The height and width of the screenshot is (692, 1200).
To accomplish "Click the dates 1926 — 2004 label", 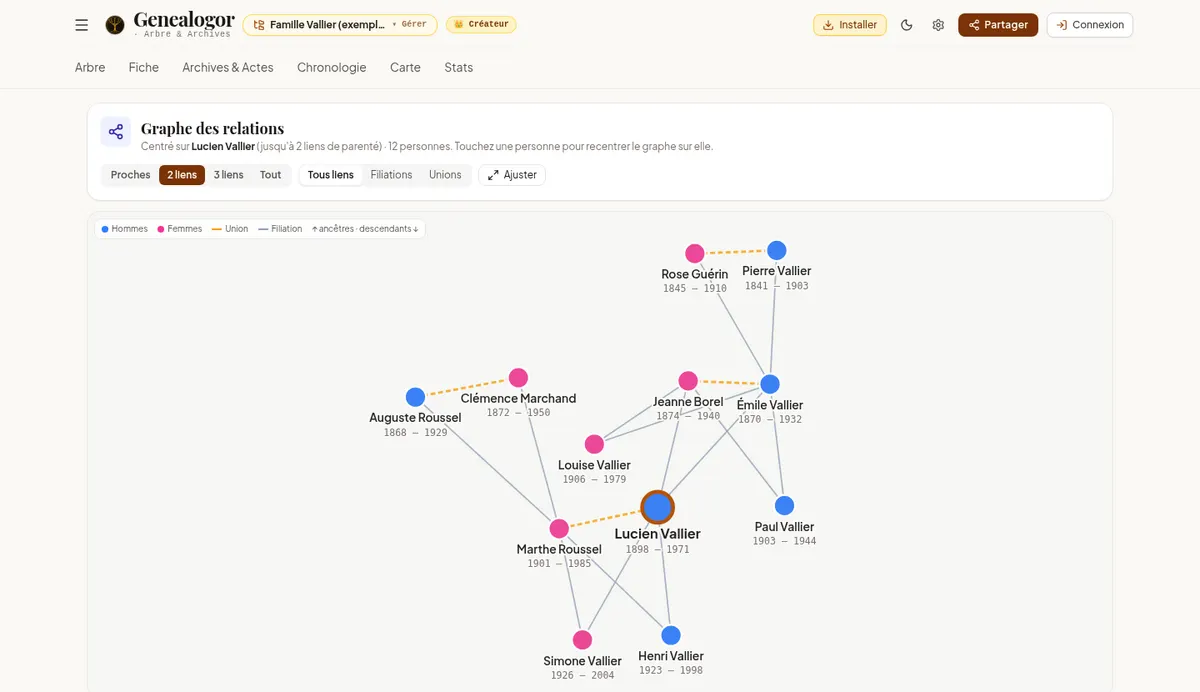I will tap(583, 676).
